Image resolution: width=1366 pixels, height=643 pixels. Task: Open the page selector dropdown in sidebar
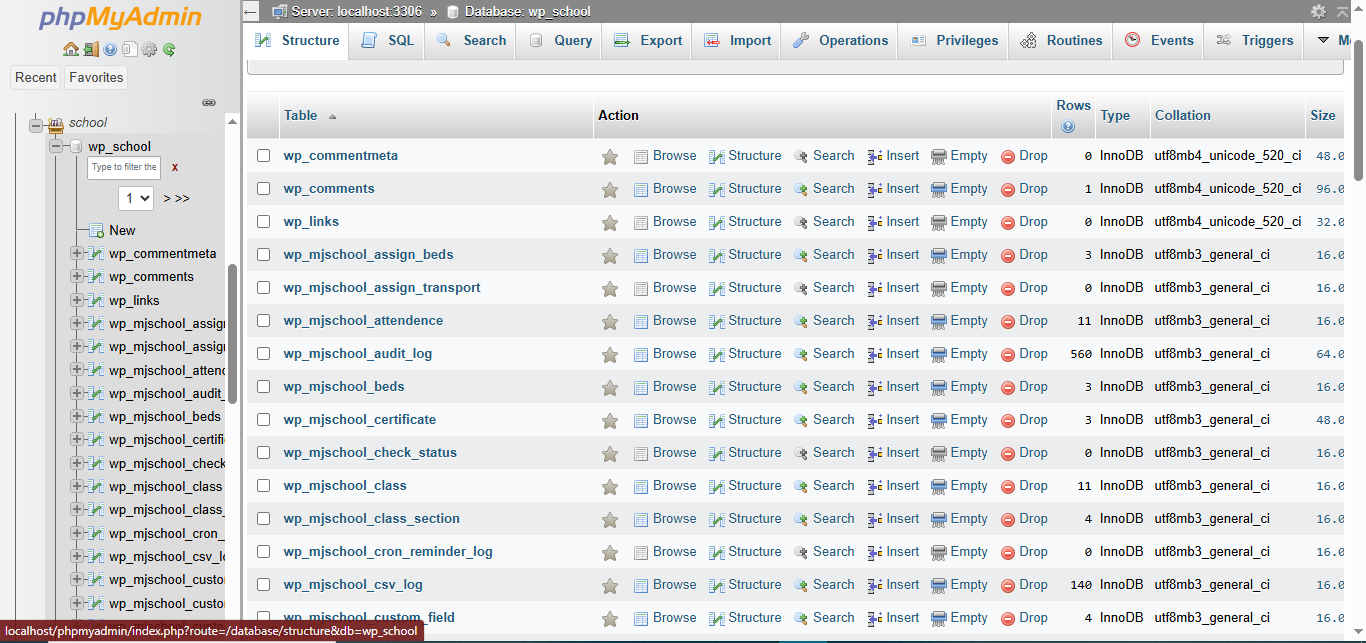(x=136, y=198)
